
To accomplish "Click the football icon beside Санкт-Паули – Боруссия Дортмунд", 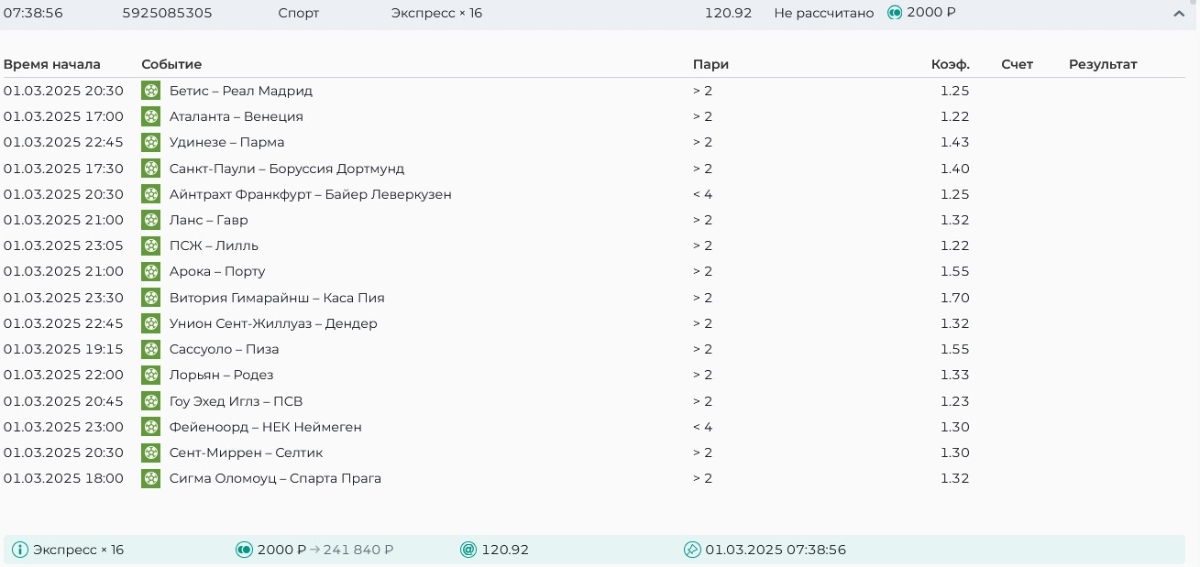I will pyautogui.click(x=151, y=168).
